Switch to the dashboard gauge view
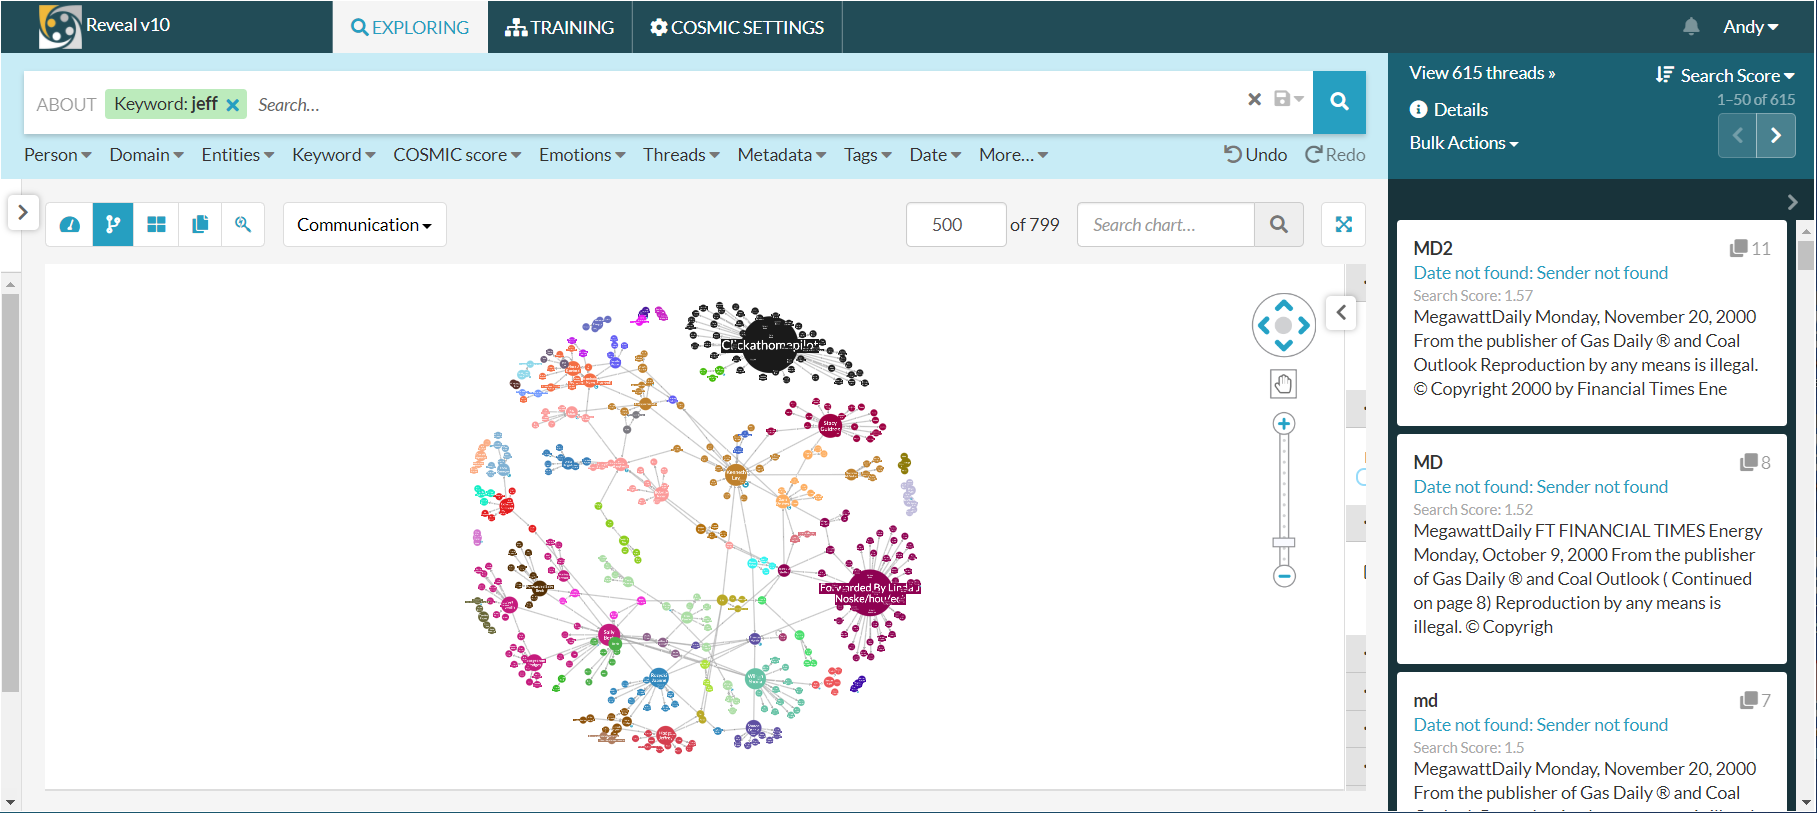The image size is (1817, 813). click(x=70, y=224)
